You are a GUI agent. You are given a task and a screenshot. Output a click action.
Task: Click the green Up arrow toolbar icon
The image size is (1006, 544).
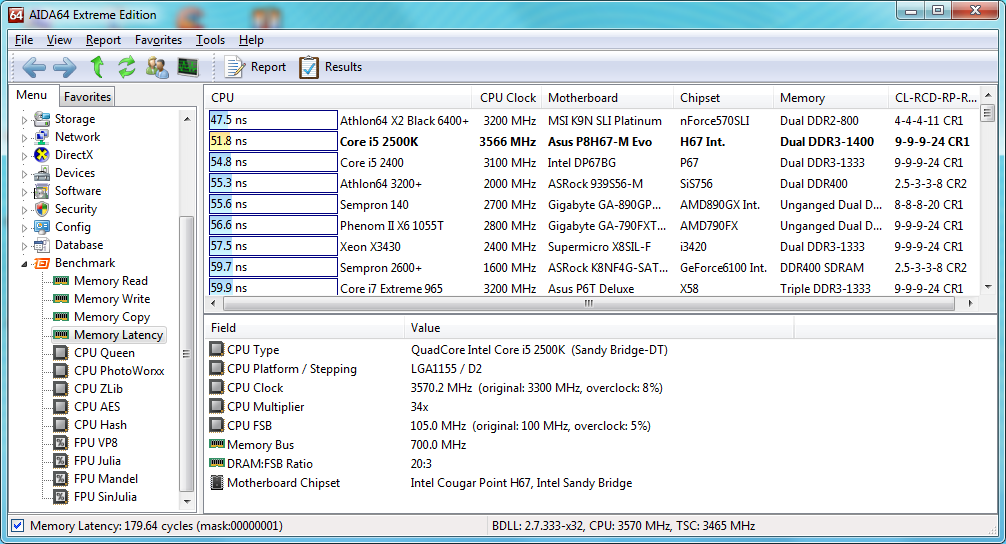[x=97, y=67]
